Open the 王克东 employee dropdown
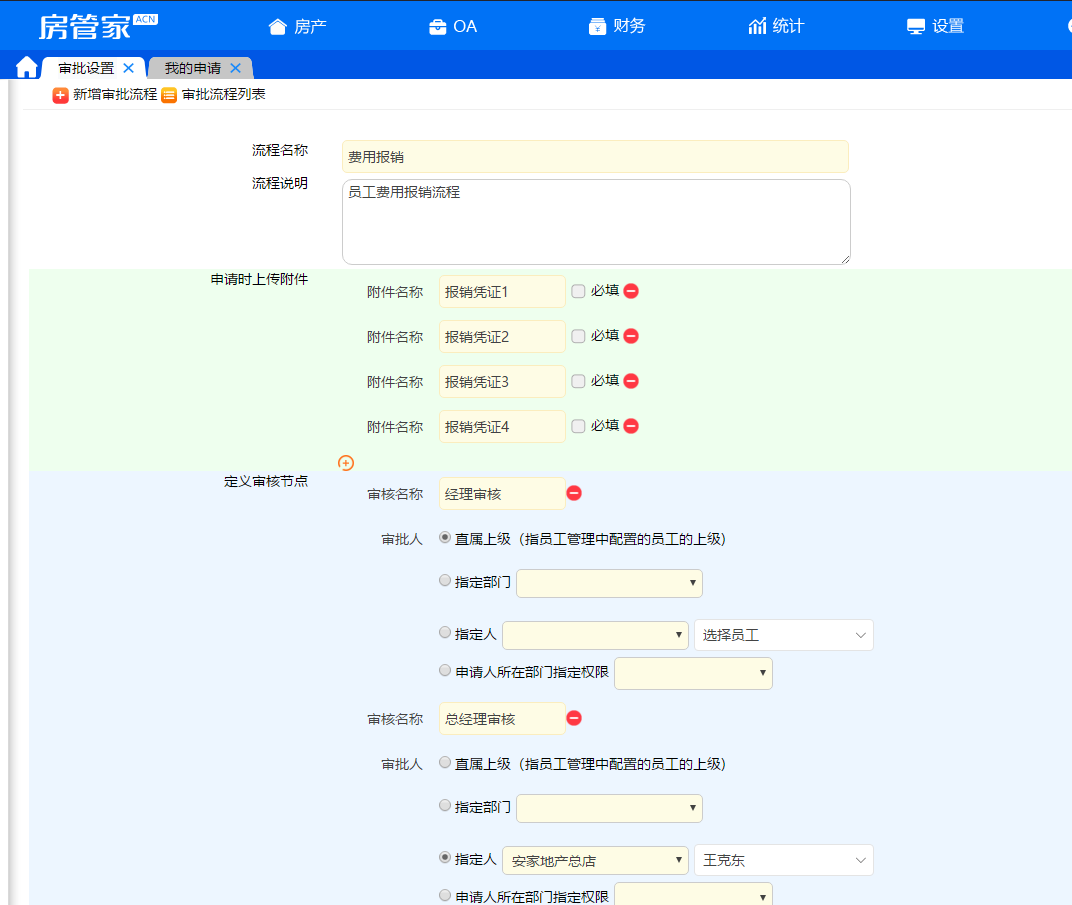This screenshot has width=1072, height=905. click(783, 860)
